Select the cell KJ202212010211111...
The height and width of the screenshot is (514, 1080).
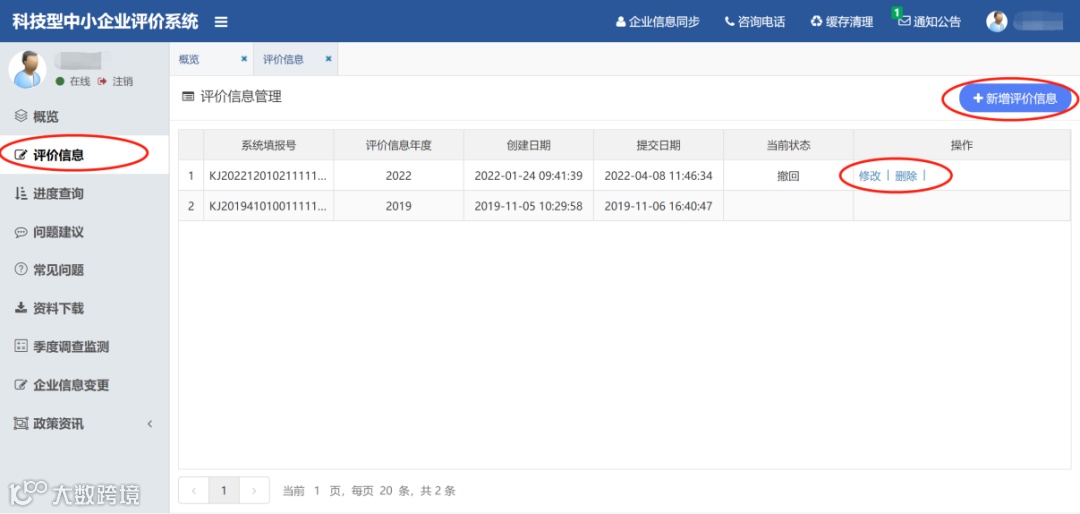pos(269,176)
